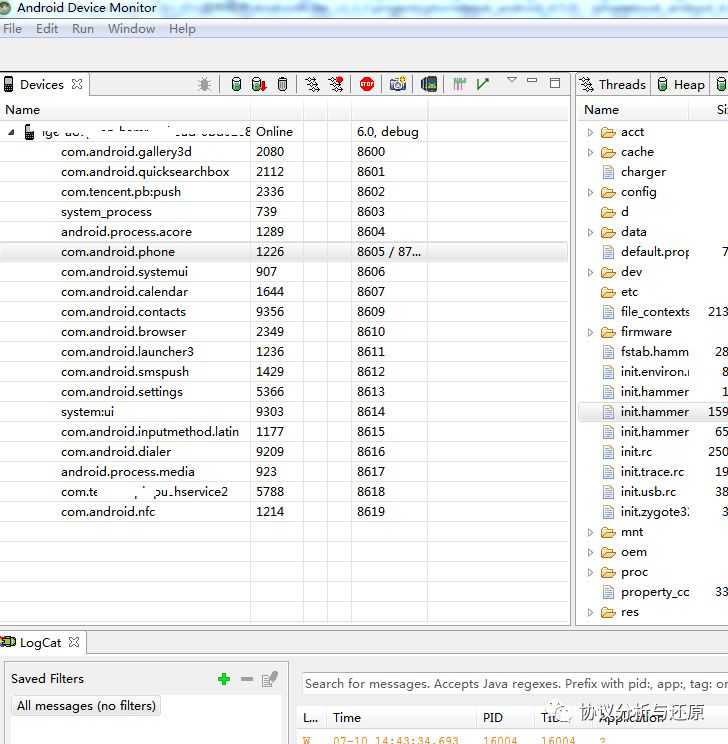Open the Devices view menu triangle
The image size is (728, 744).
512,80
